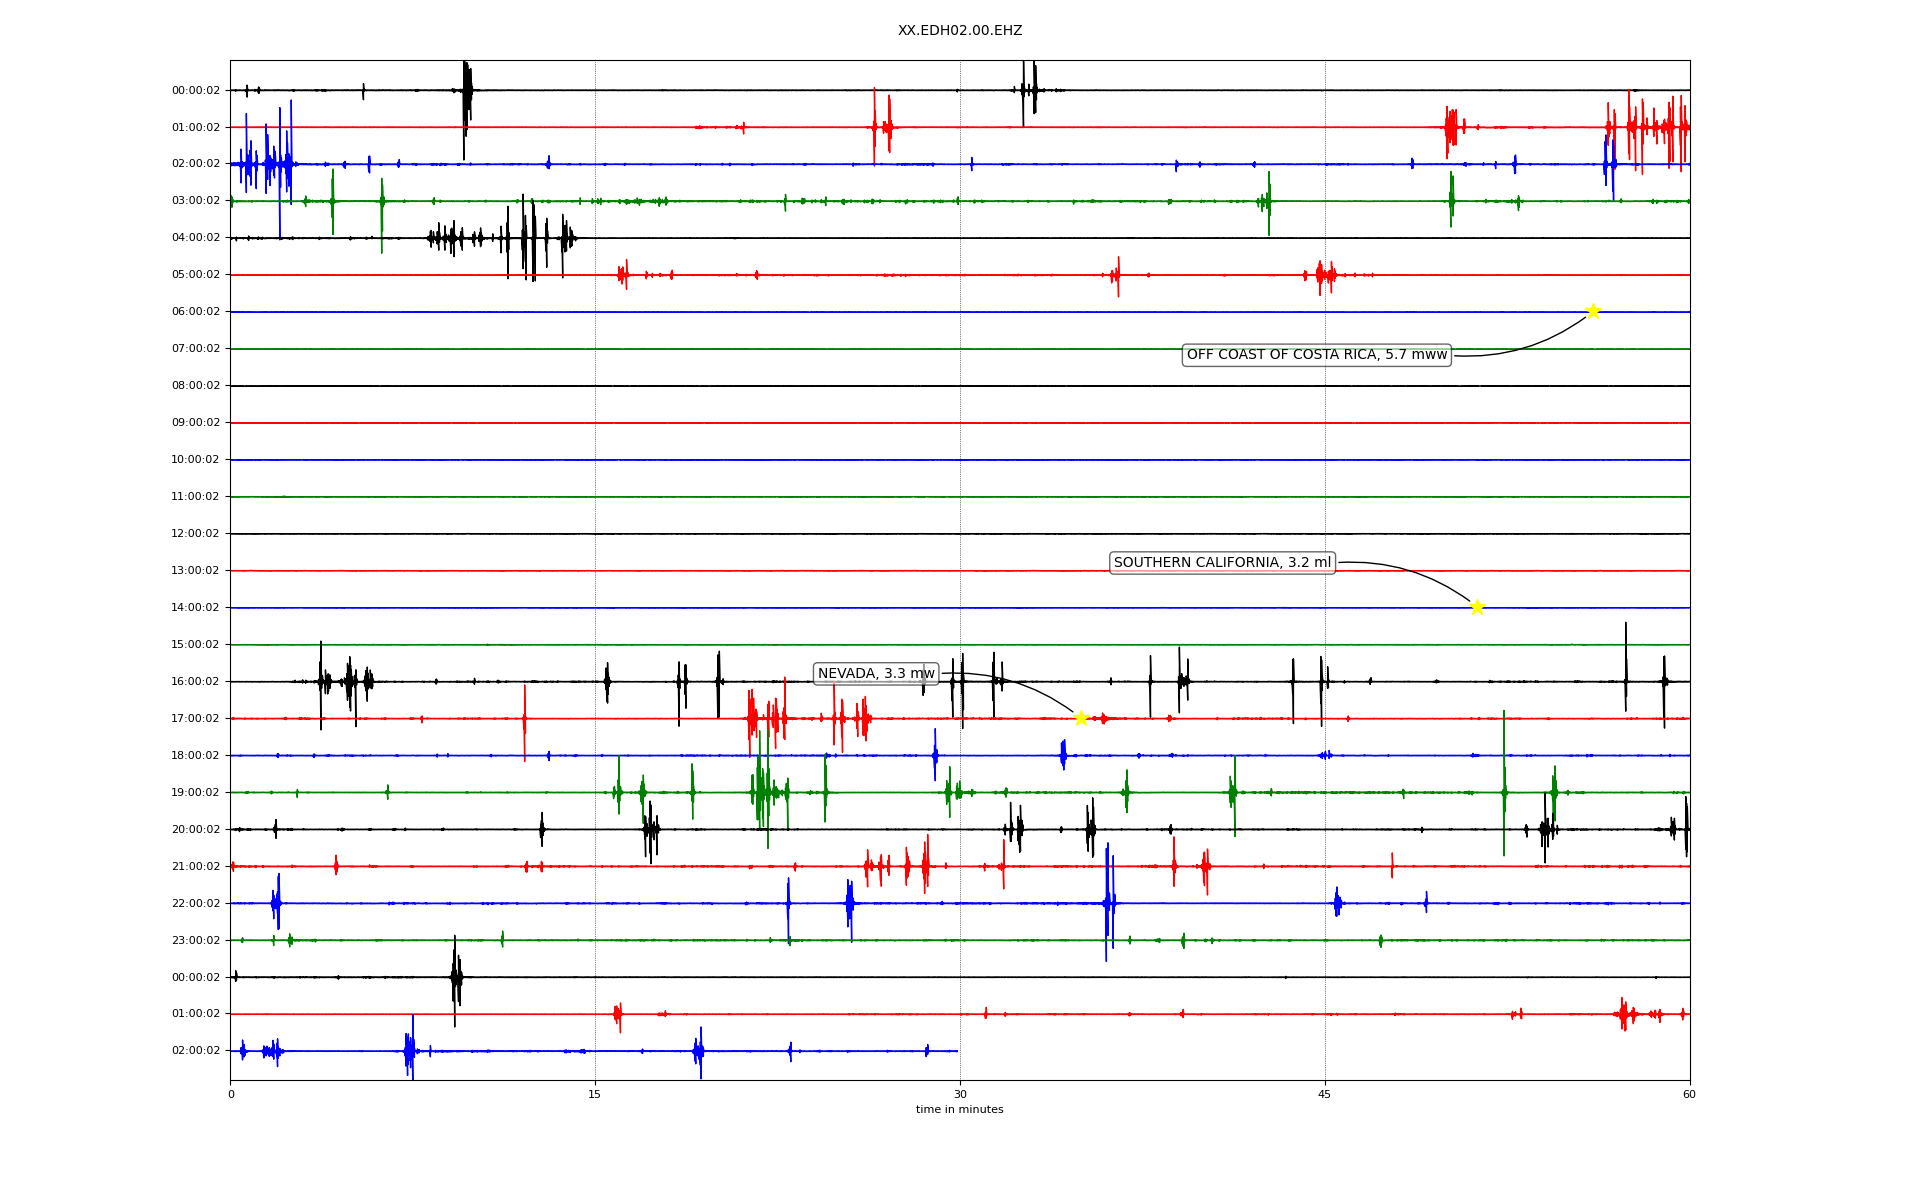This screenshot has width=1920, height=1200.
Task: Click the OFF COAST OF COSTA RICA label
Action: tap(1316, 355)
